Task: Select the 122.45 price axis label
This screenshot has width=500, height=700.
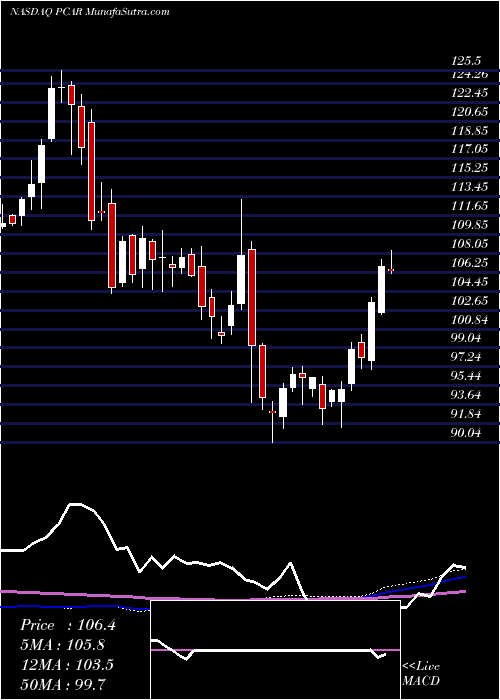Action: pos(470,93)
